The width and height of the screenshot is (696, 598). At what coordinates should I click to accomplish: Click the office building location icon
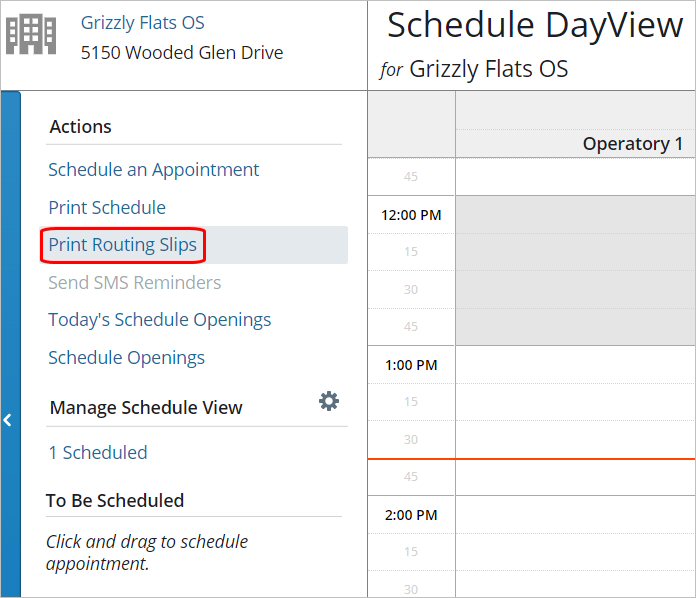coord(31,36)
